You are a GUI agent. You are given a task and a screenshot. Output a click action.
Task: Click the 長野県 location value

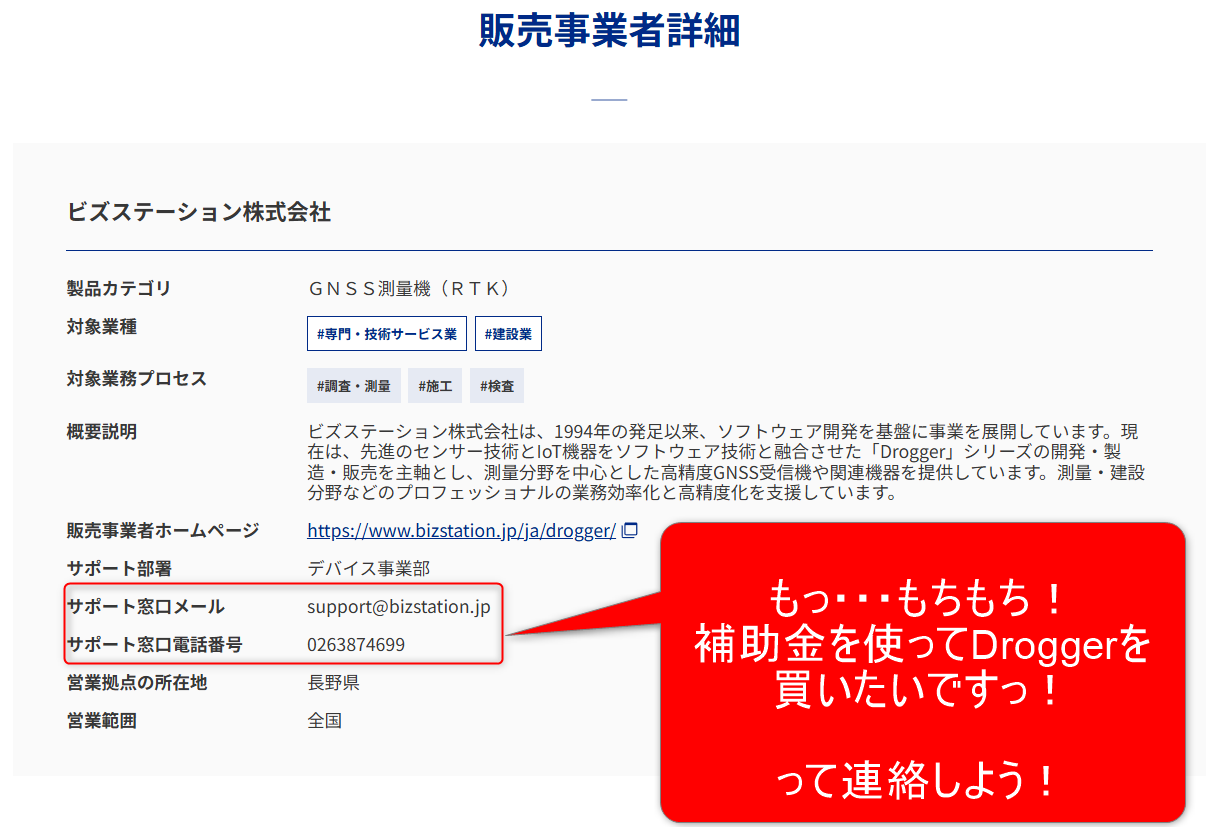(333, 683)
